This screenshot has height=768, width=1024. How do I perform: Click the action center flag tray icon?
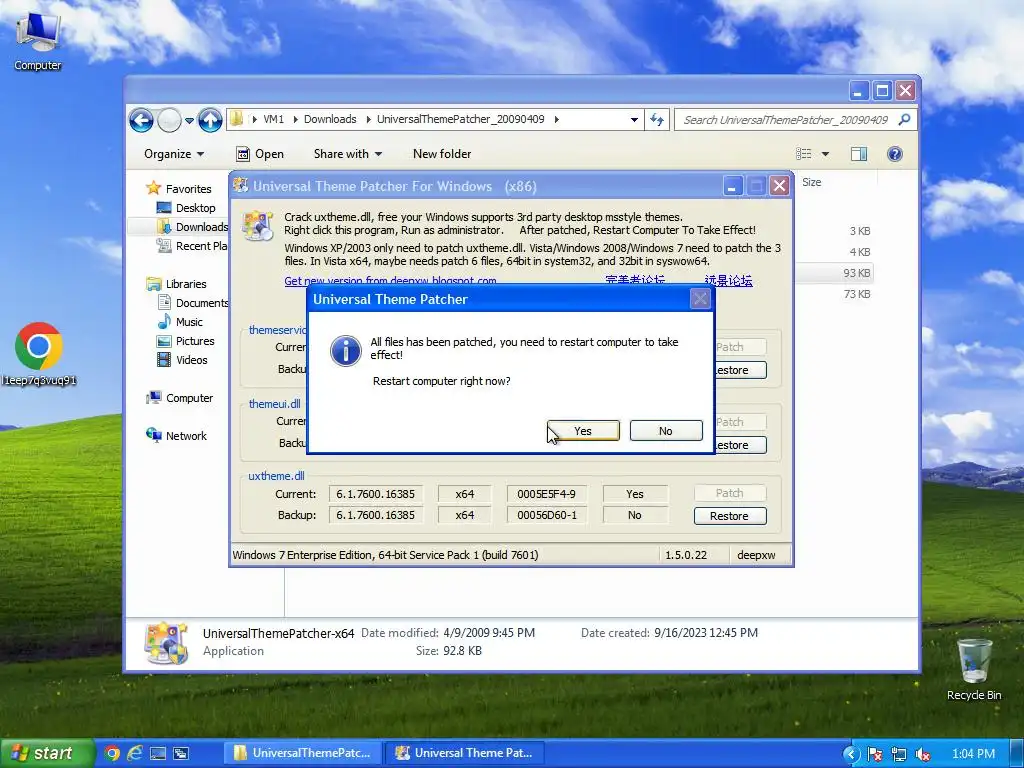coord(875,754)
